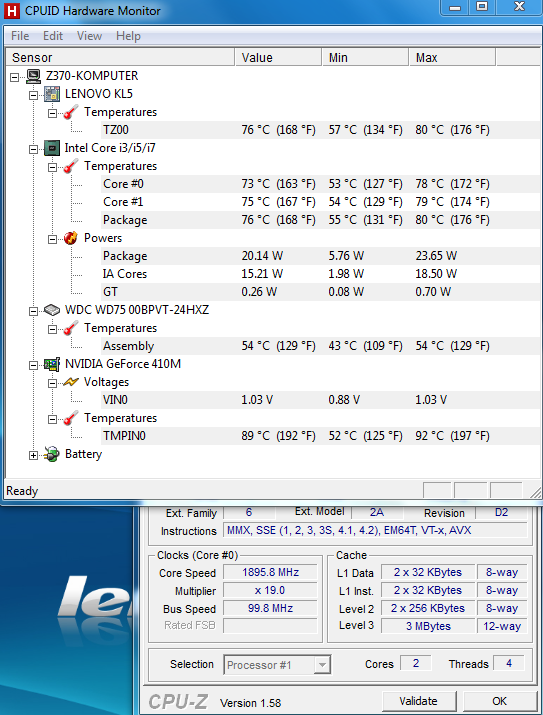Click the OK button in CPU-Z
543x715 pixels.
tap(500, 701)
